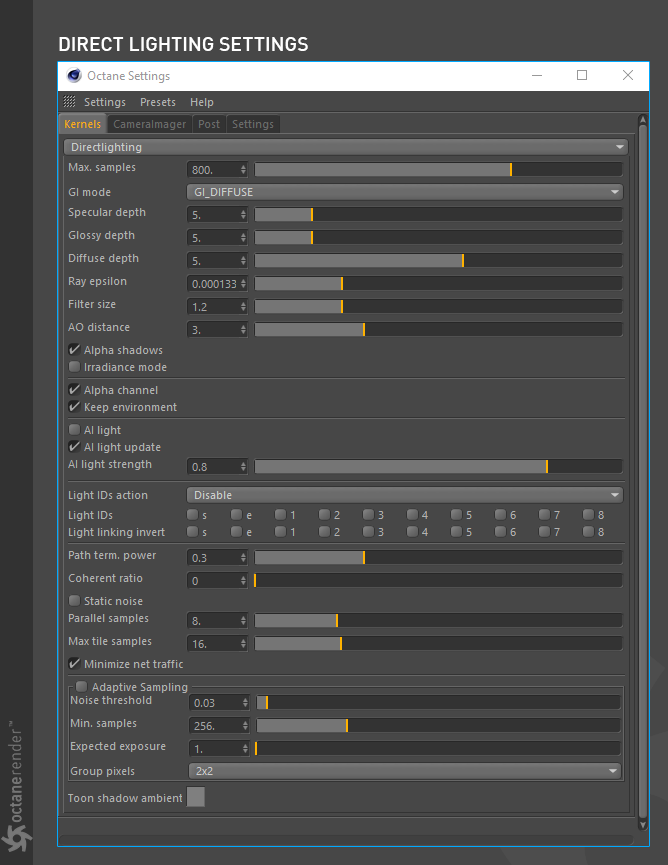Switch to the Post tab
668x865 pixels.
[209, 124]
